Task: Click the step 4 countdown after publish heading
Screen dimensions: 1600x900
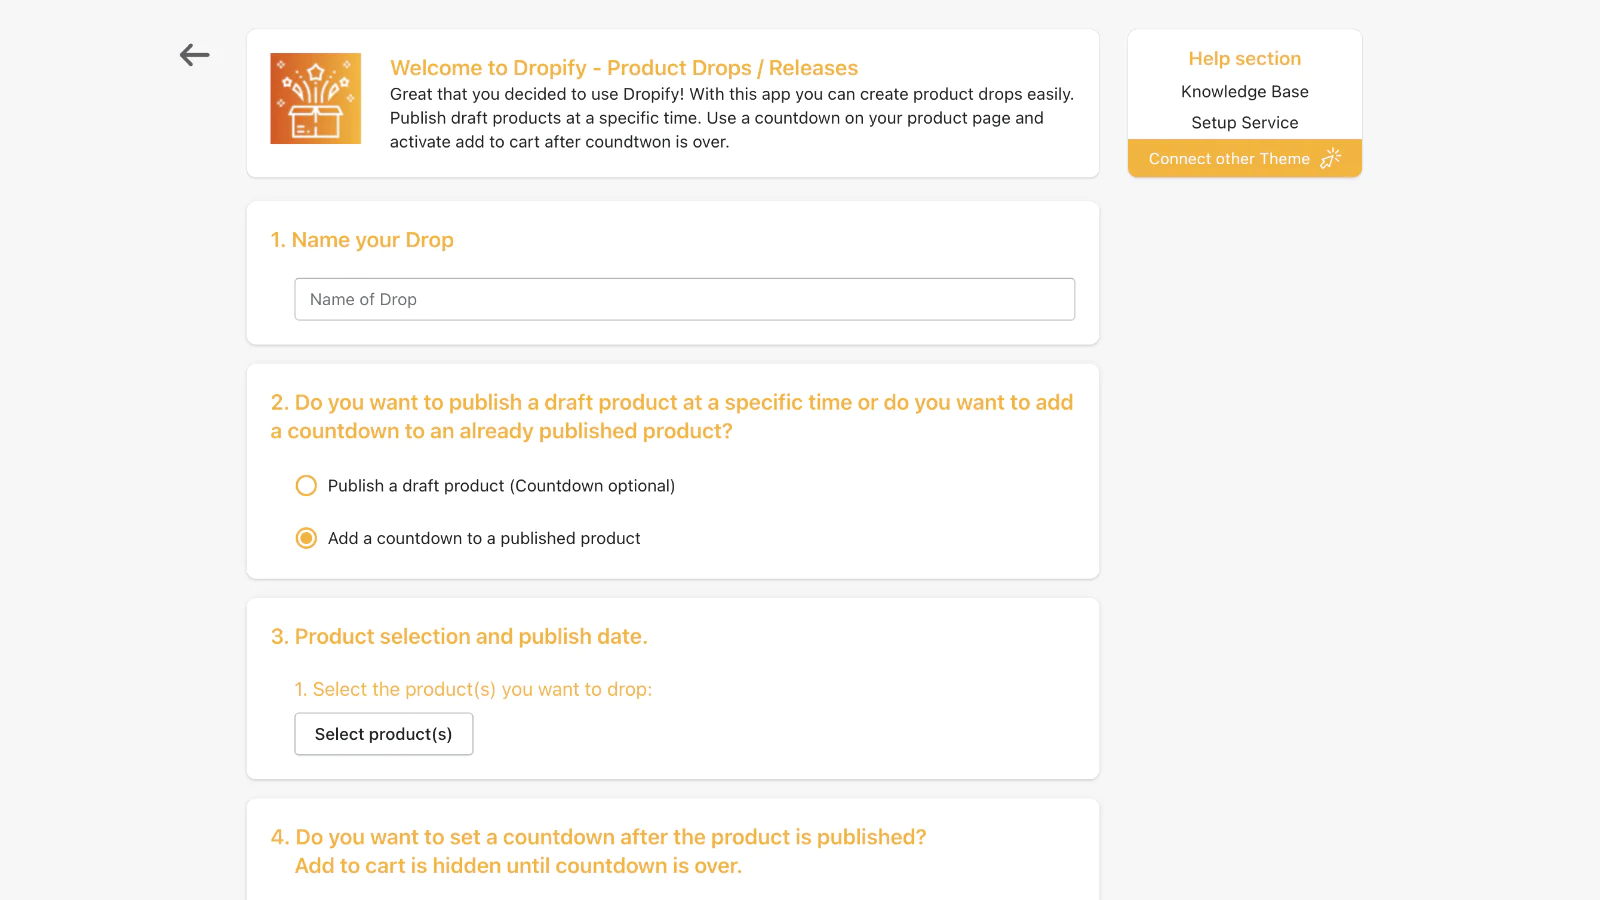Action: tap(598, 852)
